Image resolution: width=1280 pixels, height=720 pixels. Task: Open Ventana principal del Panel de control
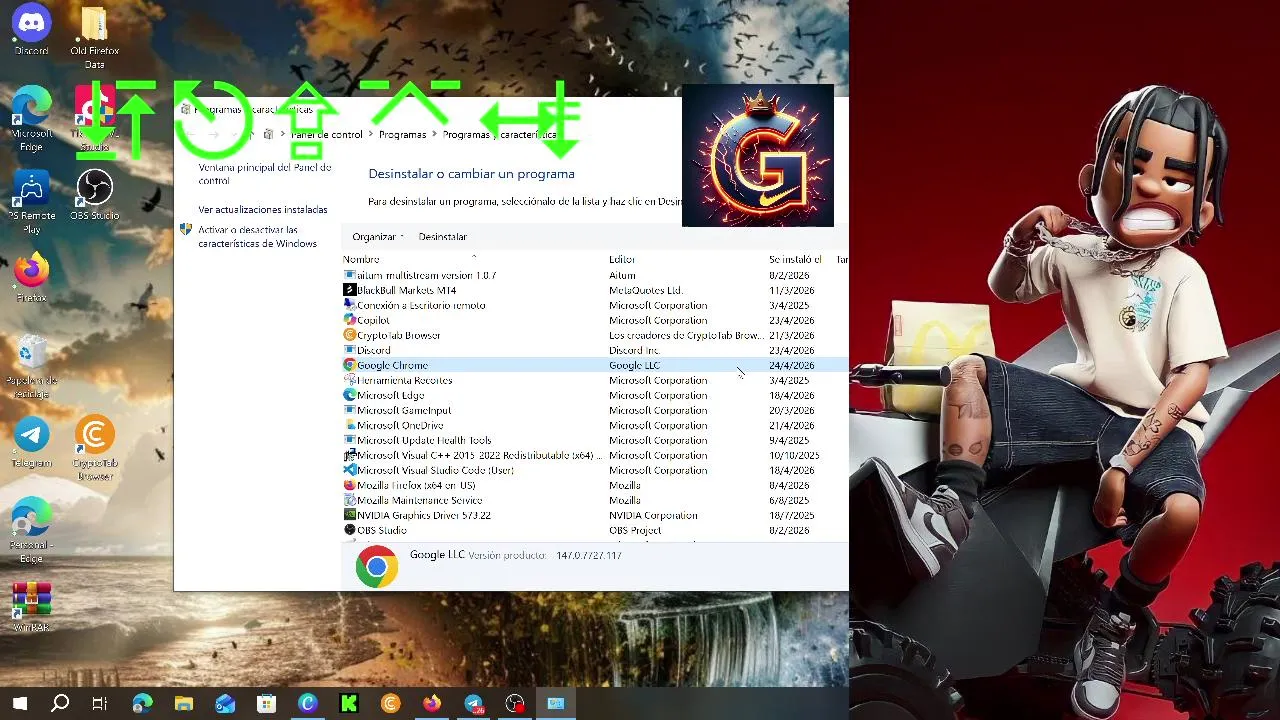(x=265, y=174)
